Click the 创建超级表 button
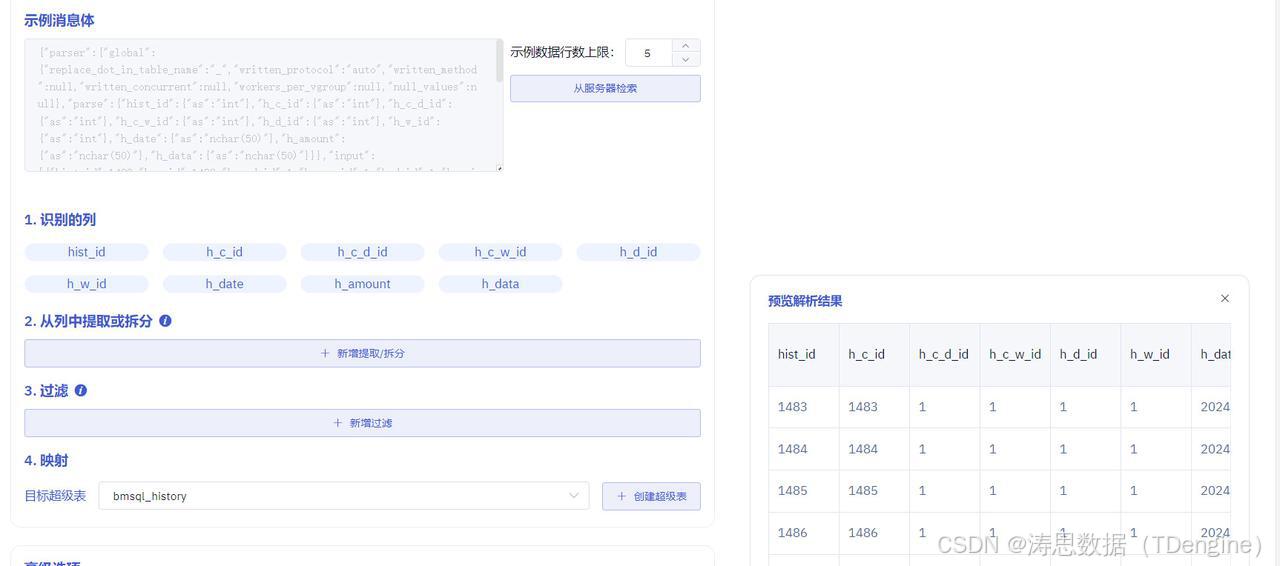This screenshot has height=566, width=1280. click(x=651, y=496)
